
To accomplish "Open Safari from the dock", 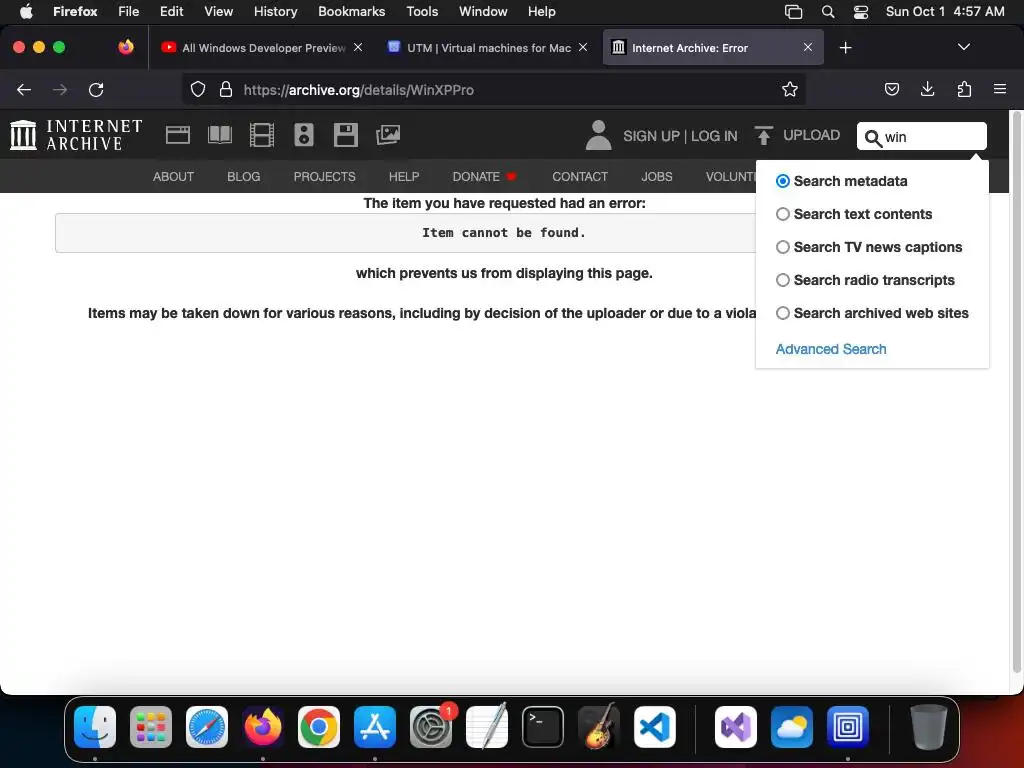I will 207,727.
